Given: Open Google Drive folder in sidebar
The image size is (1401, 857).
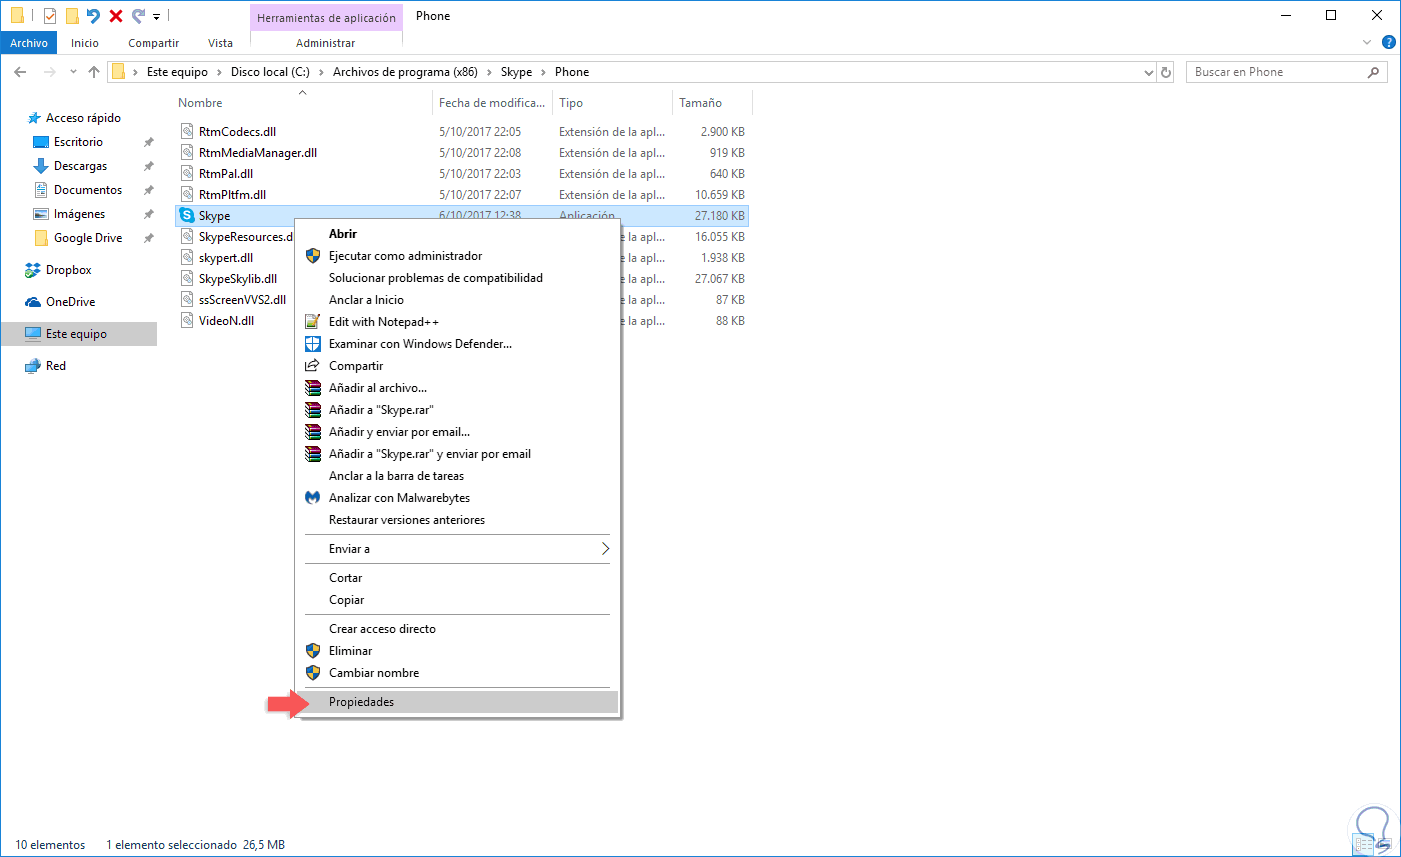Looking at the screenshot, I should 88,238.
